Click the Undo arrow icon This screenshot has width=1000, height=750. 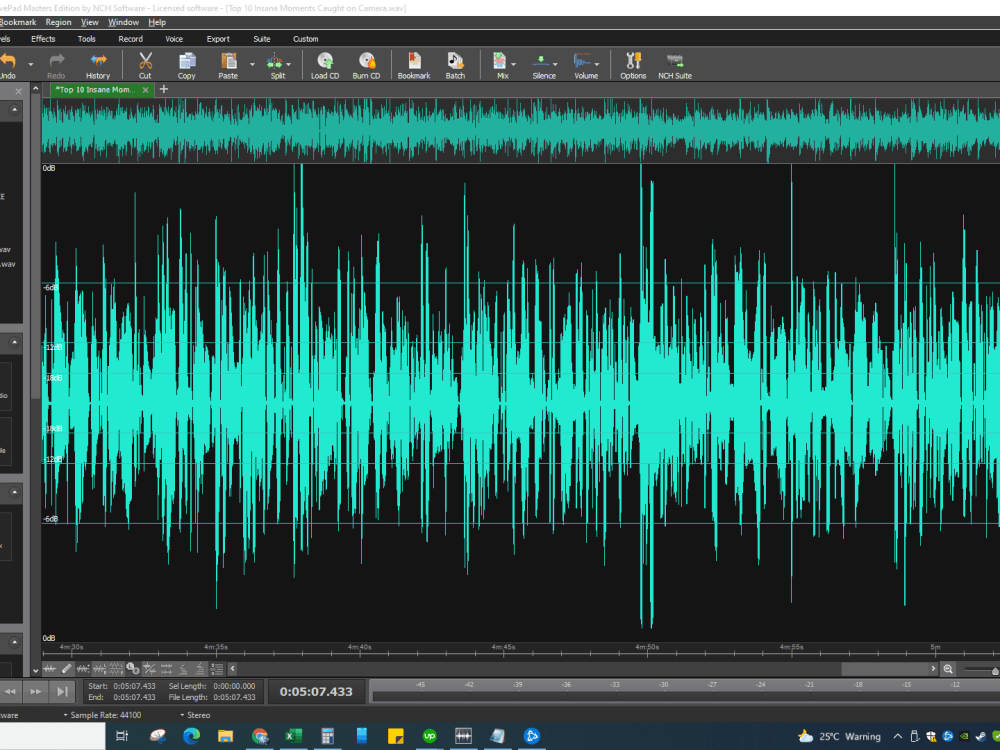tap(8, 61)
